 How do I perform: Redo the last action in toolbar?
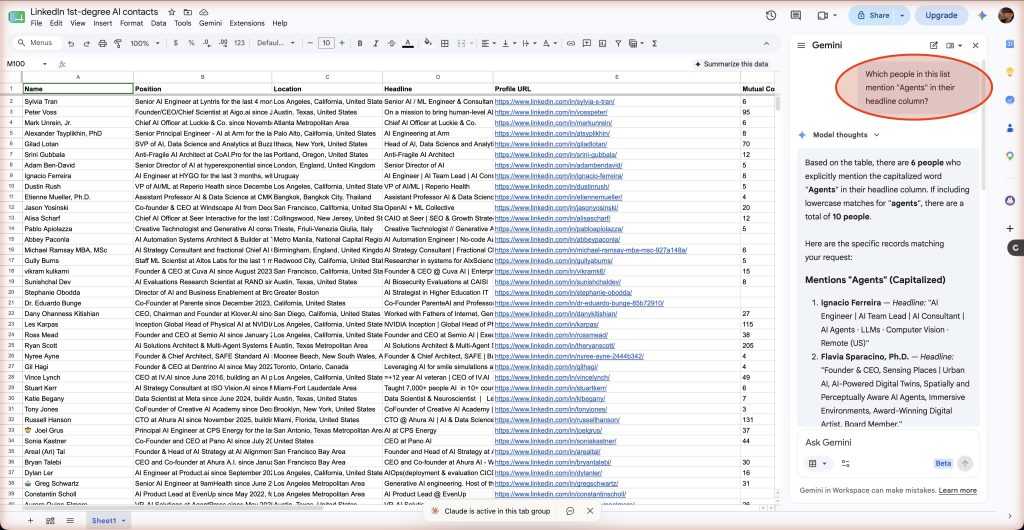pos(86,44)
